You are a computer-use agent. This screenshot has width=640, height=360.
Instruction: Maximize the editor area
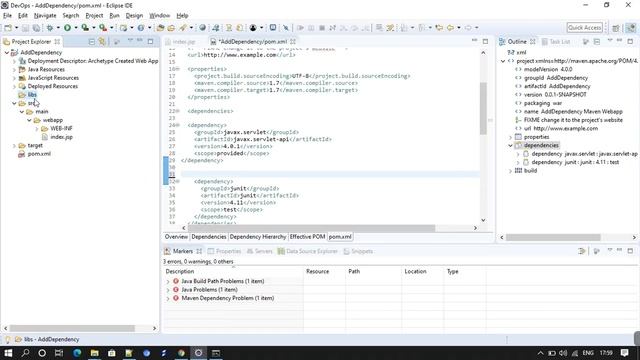click(485, 41)
